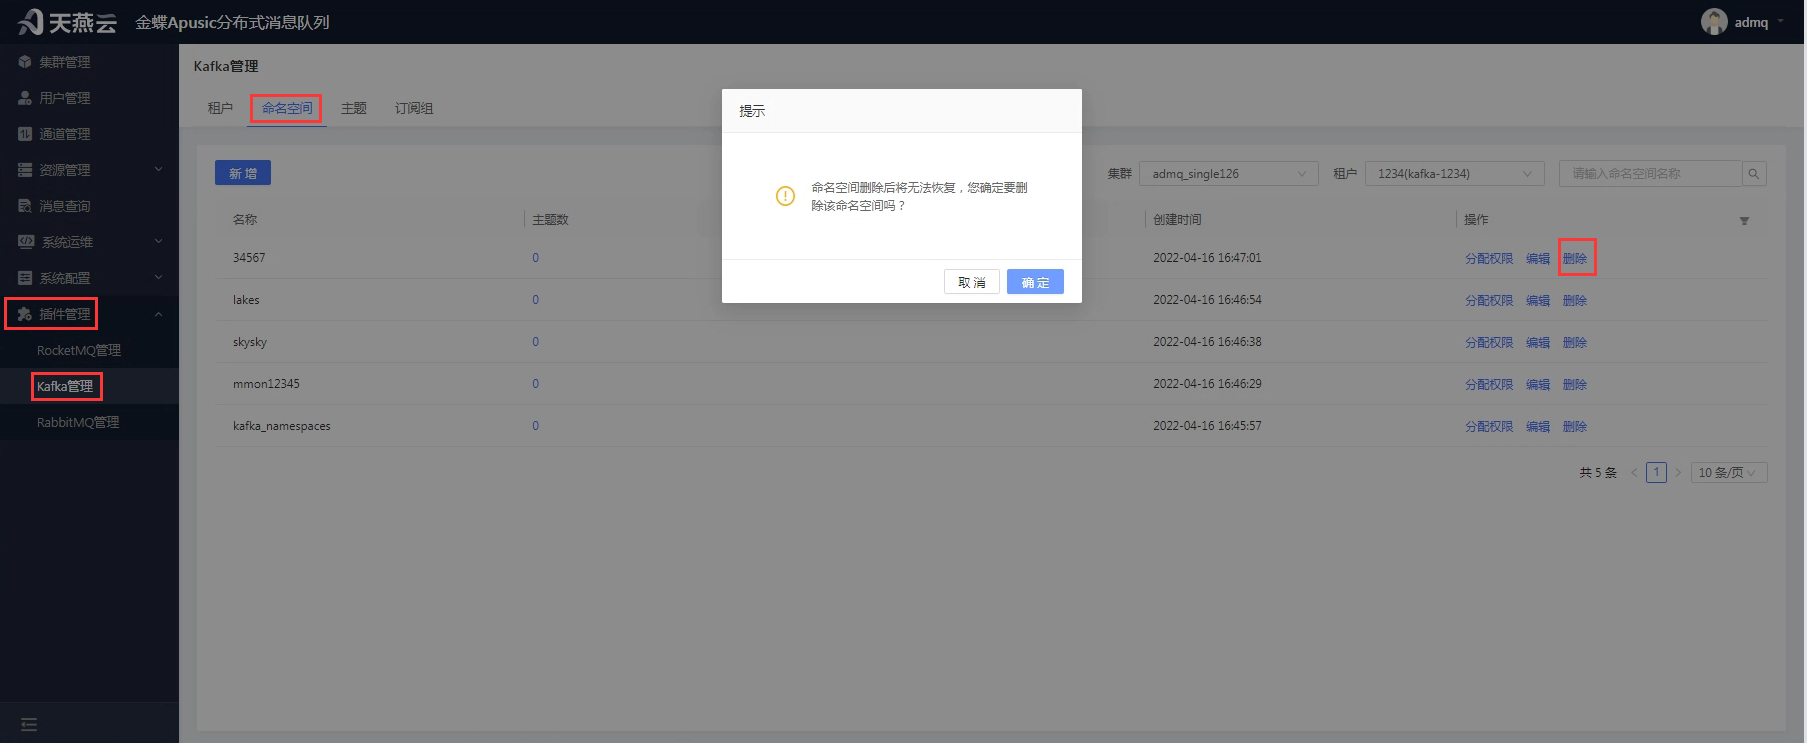Switch to the 租户 tab

220,108
